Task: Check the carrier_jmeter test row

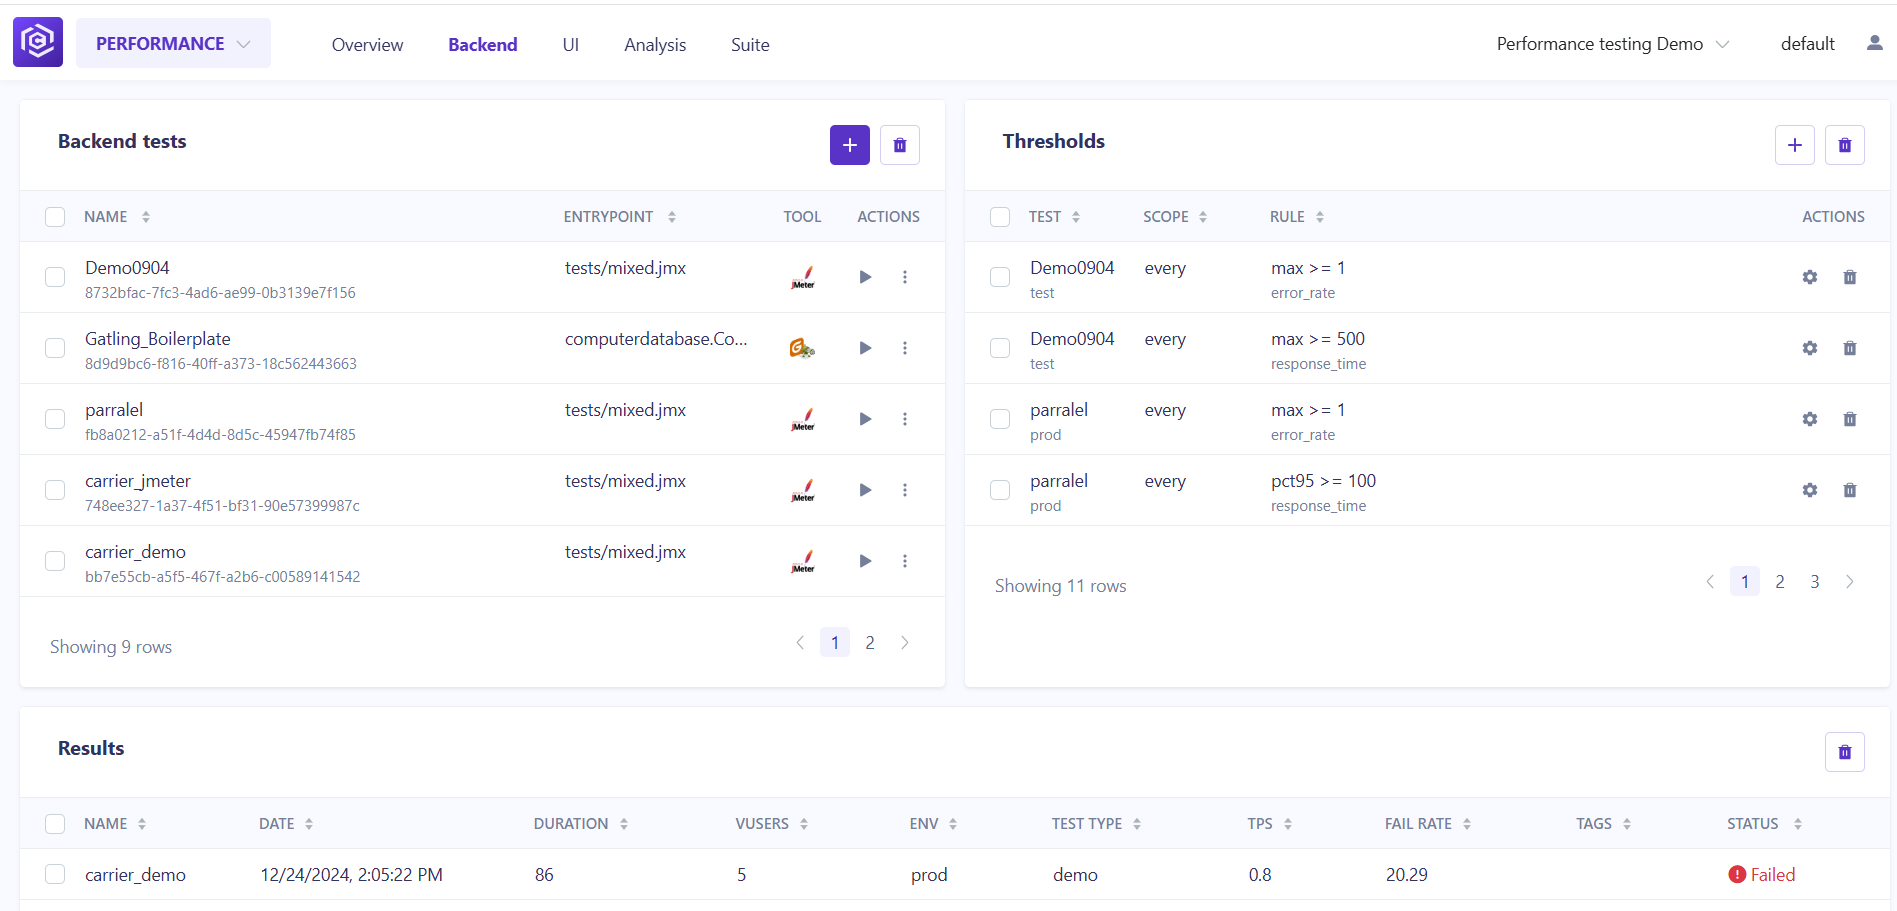Action: (55, 490)
